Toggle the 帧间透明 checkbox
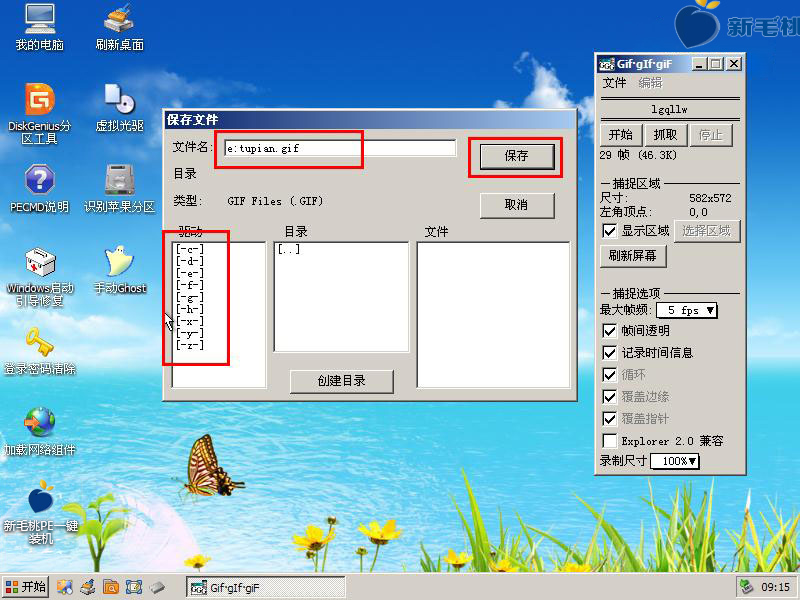The height and width of the screenshot is (600, 800). point(609,331)
